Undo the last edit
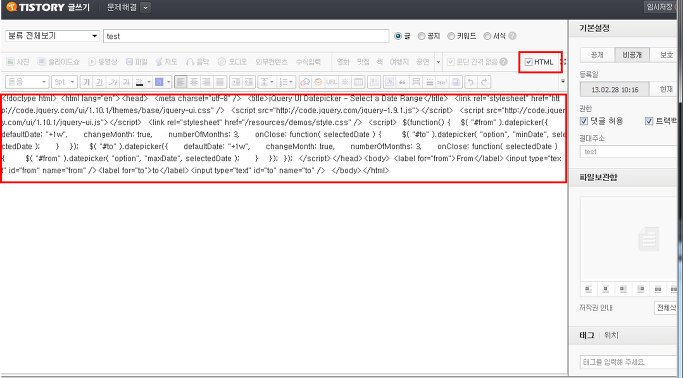Viewport: 683px width, 378px height. click(470, 82)
